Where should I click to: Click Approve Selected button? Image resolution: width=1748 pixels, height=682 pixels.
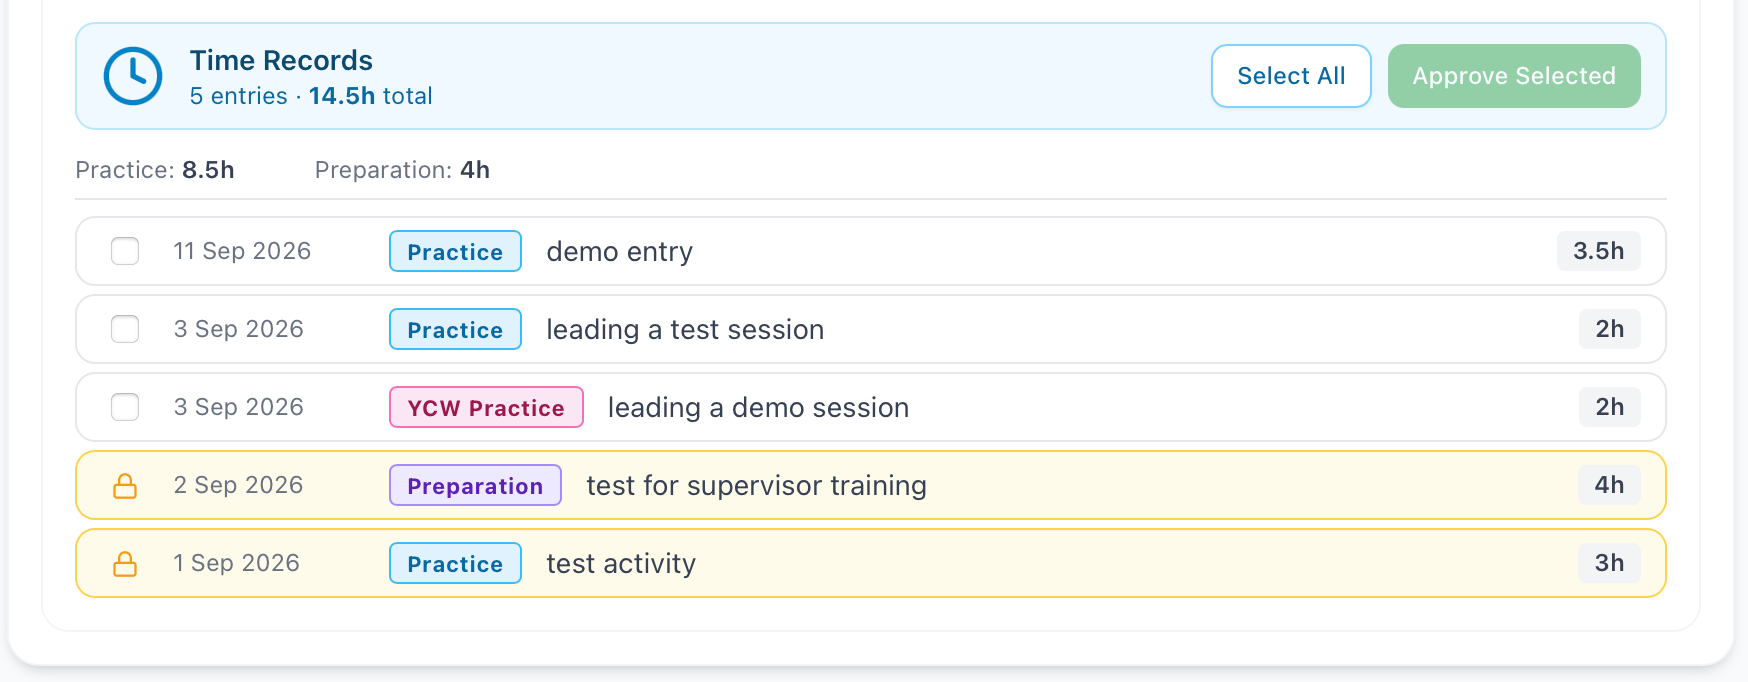click(x=1514, y=76)
